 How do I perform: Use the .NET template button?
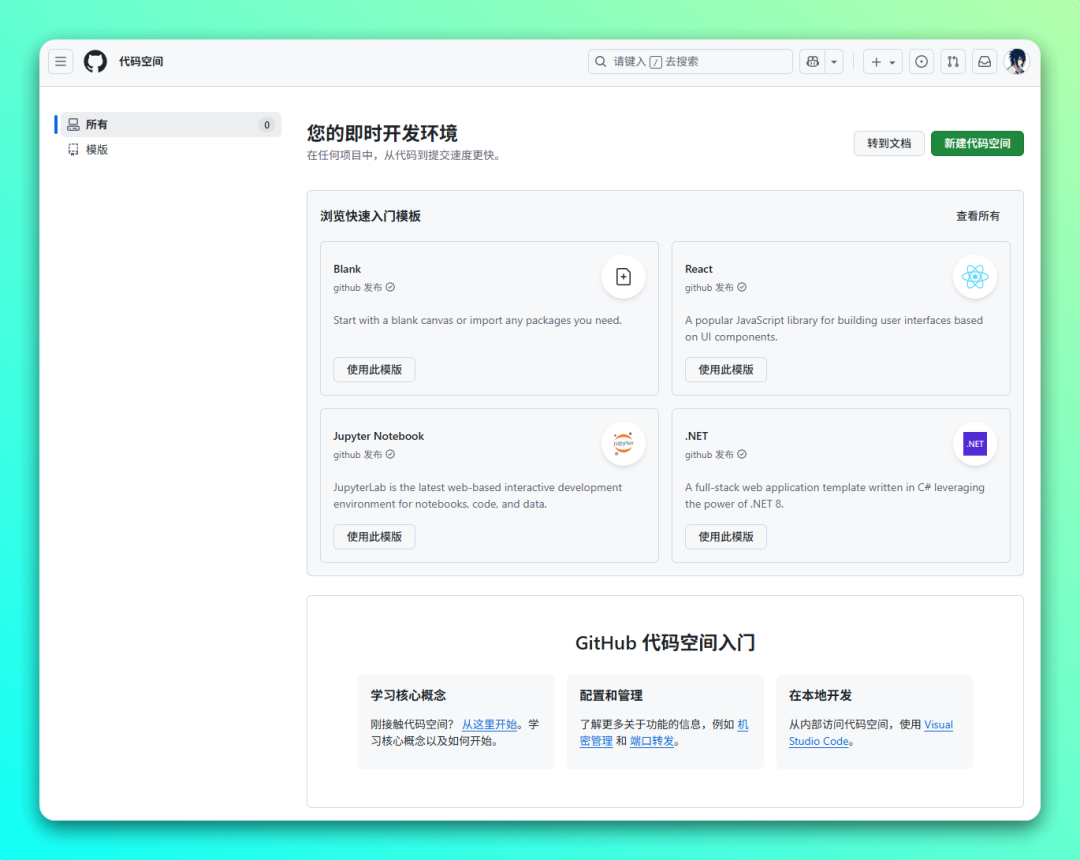click(x=725, y=536)
